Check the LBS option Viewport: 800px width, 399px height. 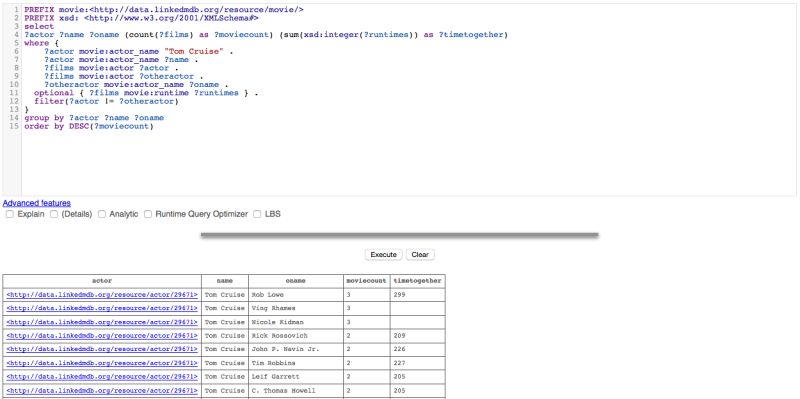coord(257,214)
